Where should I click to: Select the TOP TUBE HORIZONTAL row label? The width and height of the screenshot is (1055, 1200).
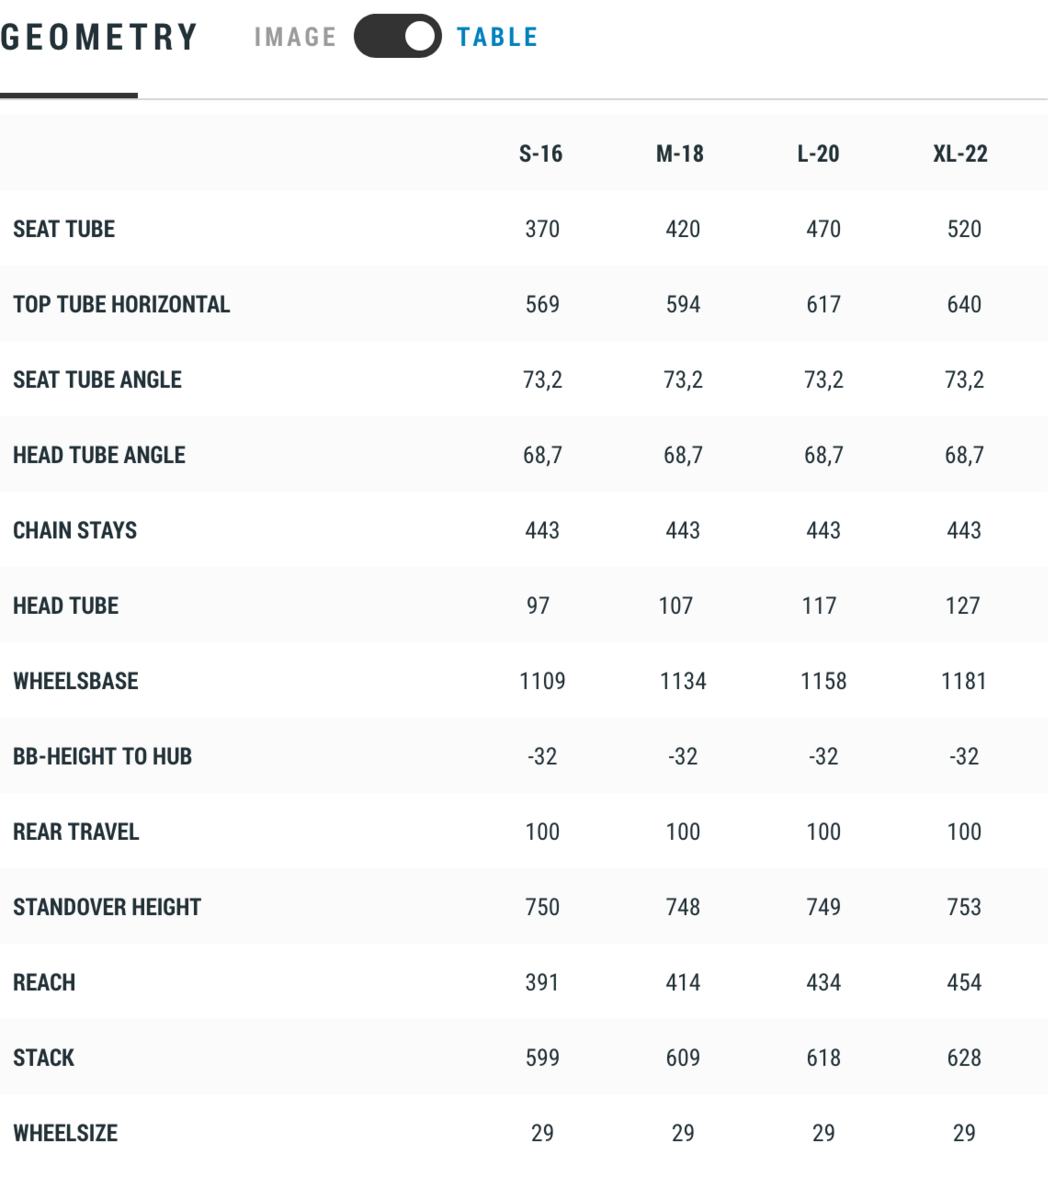coord(121,305)
